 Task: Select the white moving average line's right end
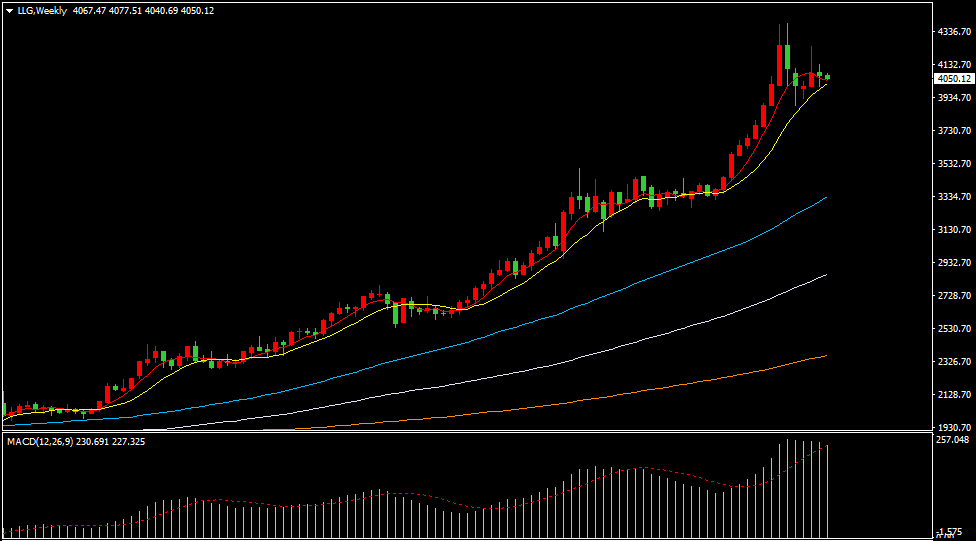tap(825, 275)
